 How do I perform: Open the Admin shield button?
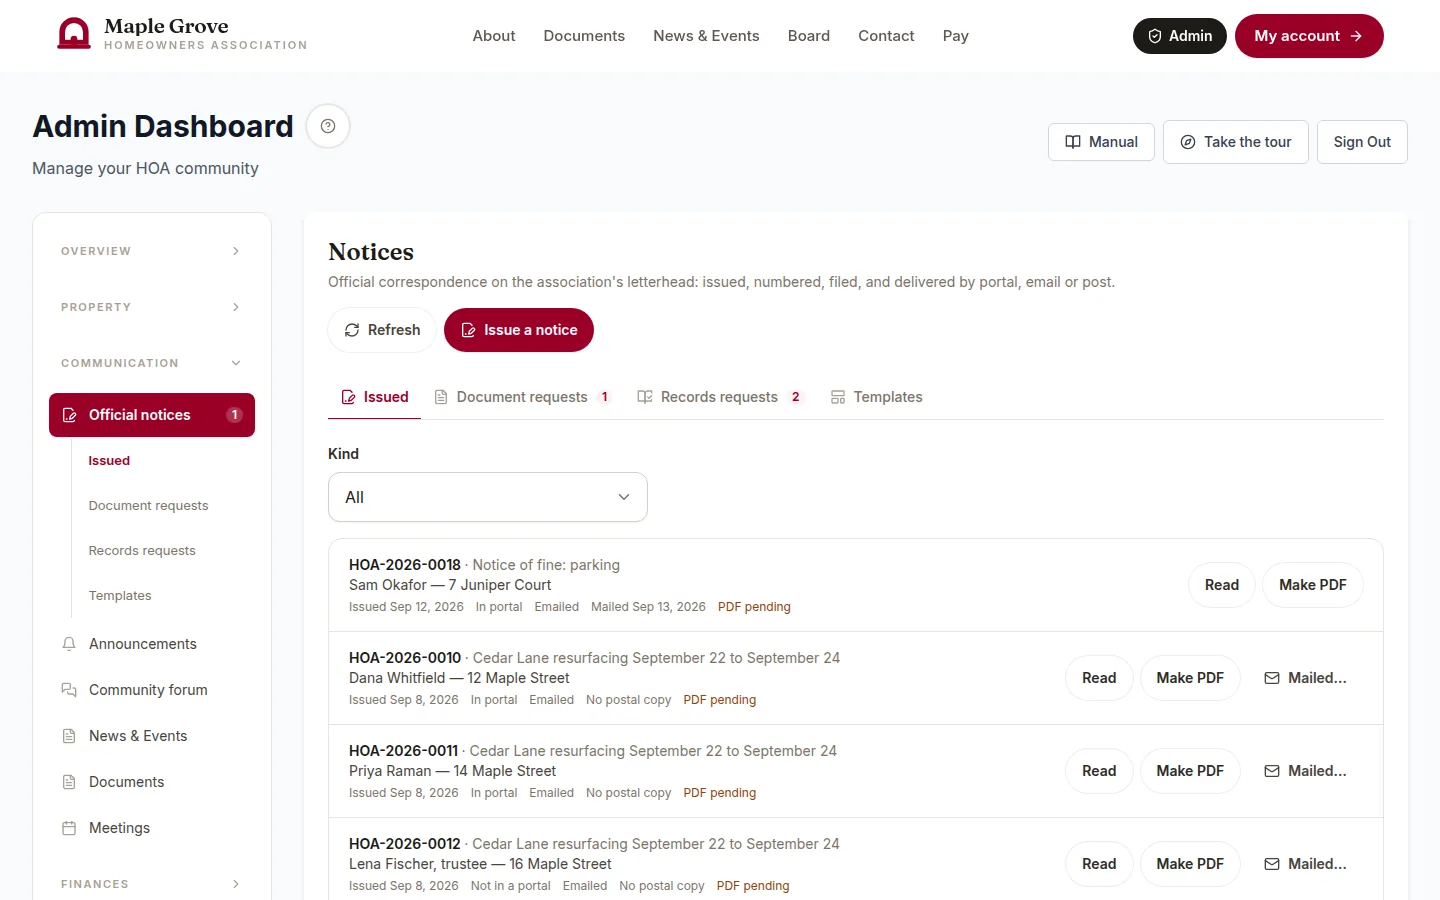1180,36
